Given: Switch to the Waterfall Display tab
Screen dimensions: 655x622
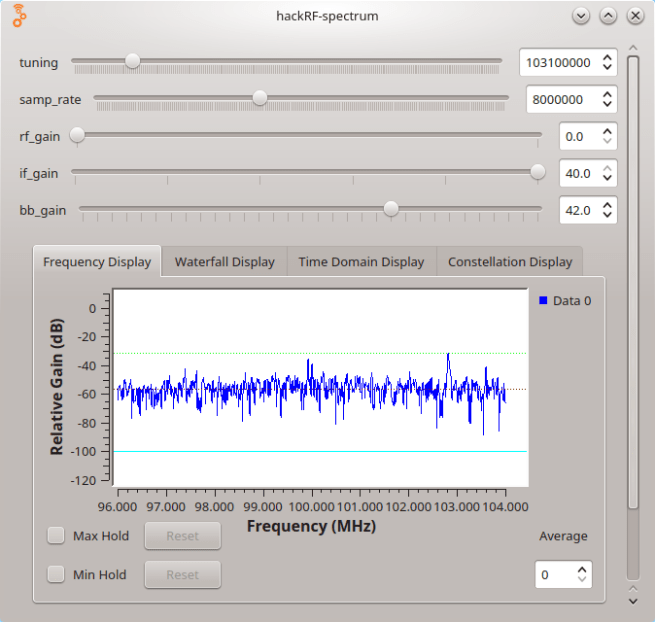Looking at the screenshot, I should 224,262.
